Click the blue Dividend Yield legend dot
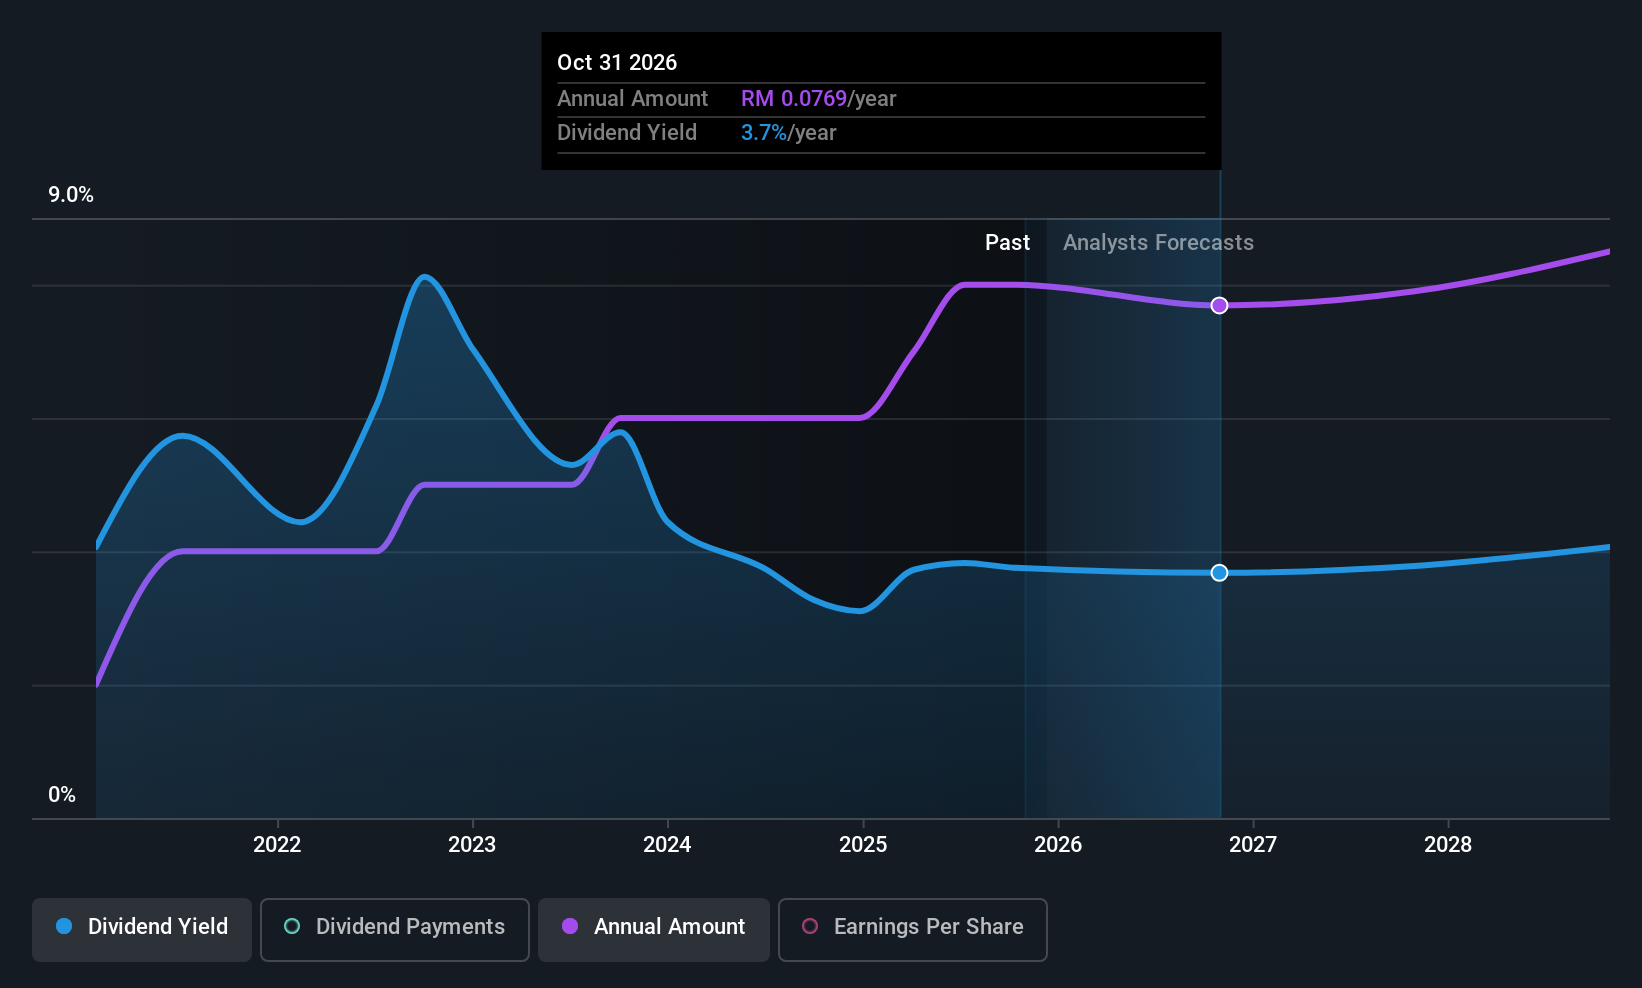This screenshot has width=1642, height=988. (64, 926)
